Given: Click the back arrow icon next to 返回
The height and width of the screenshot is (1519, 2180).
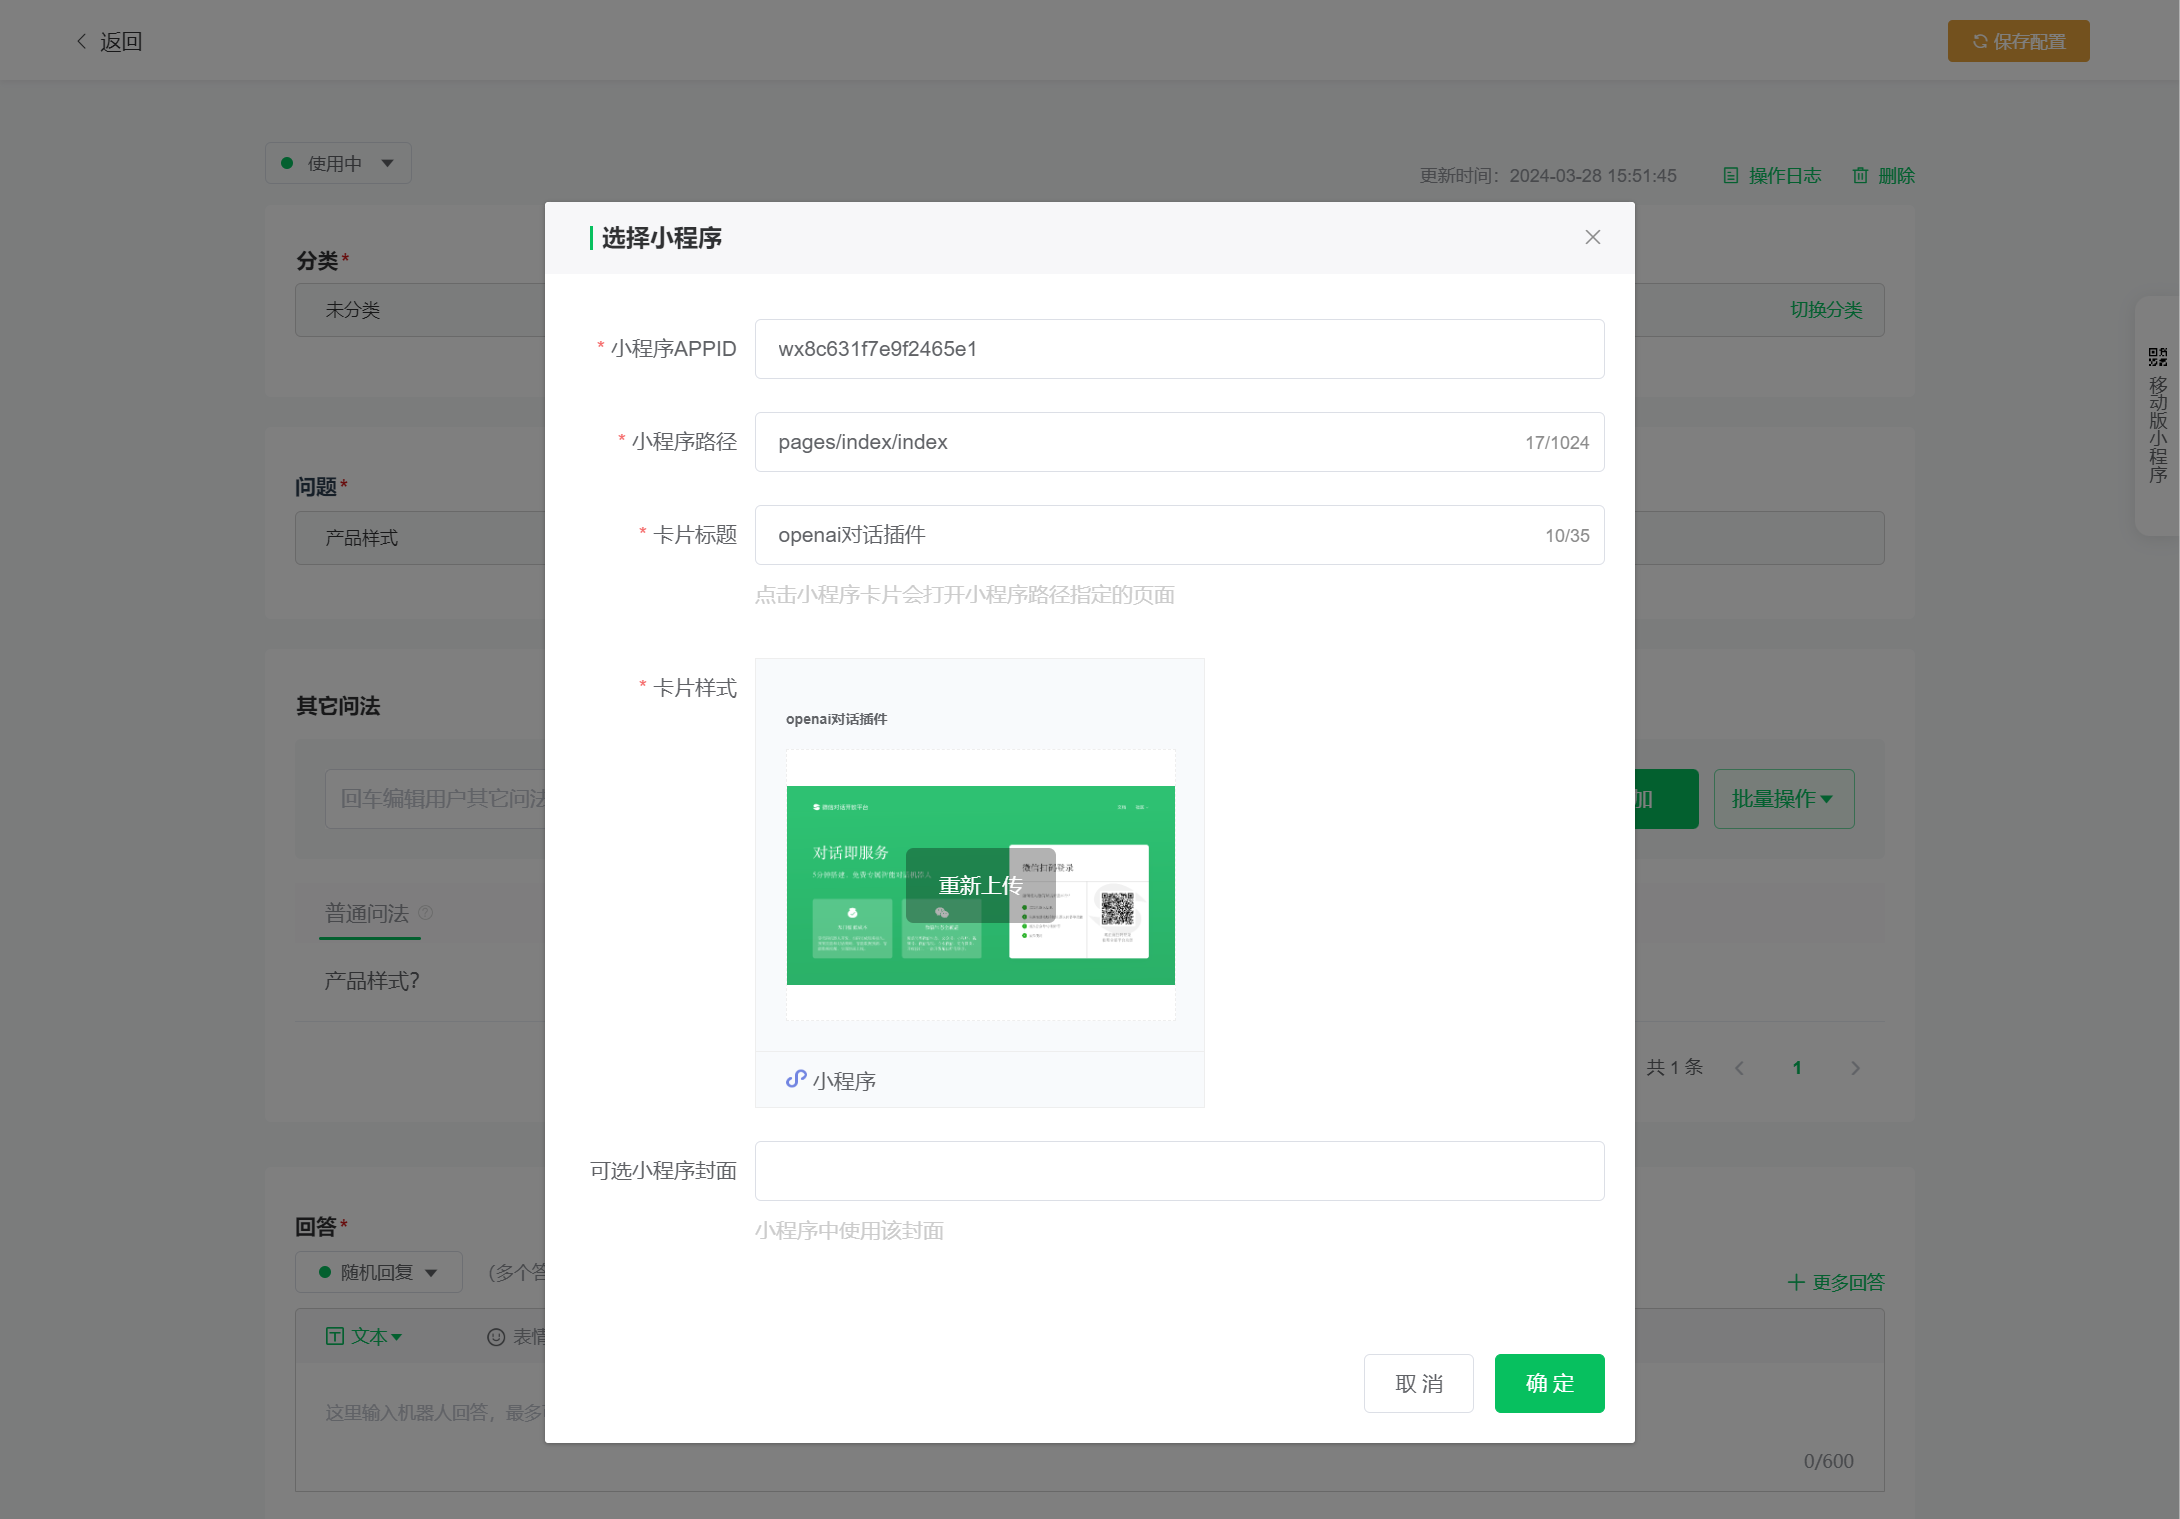Looking at the screenshot, I should [82, 41].
